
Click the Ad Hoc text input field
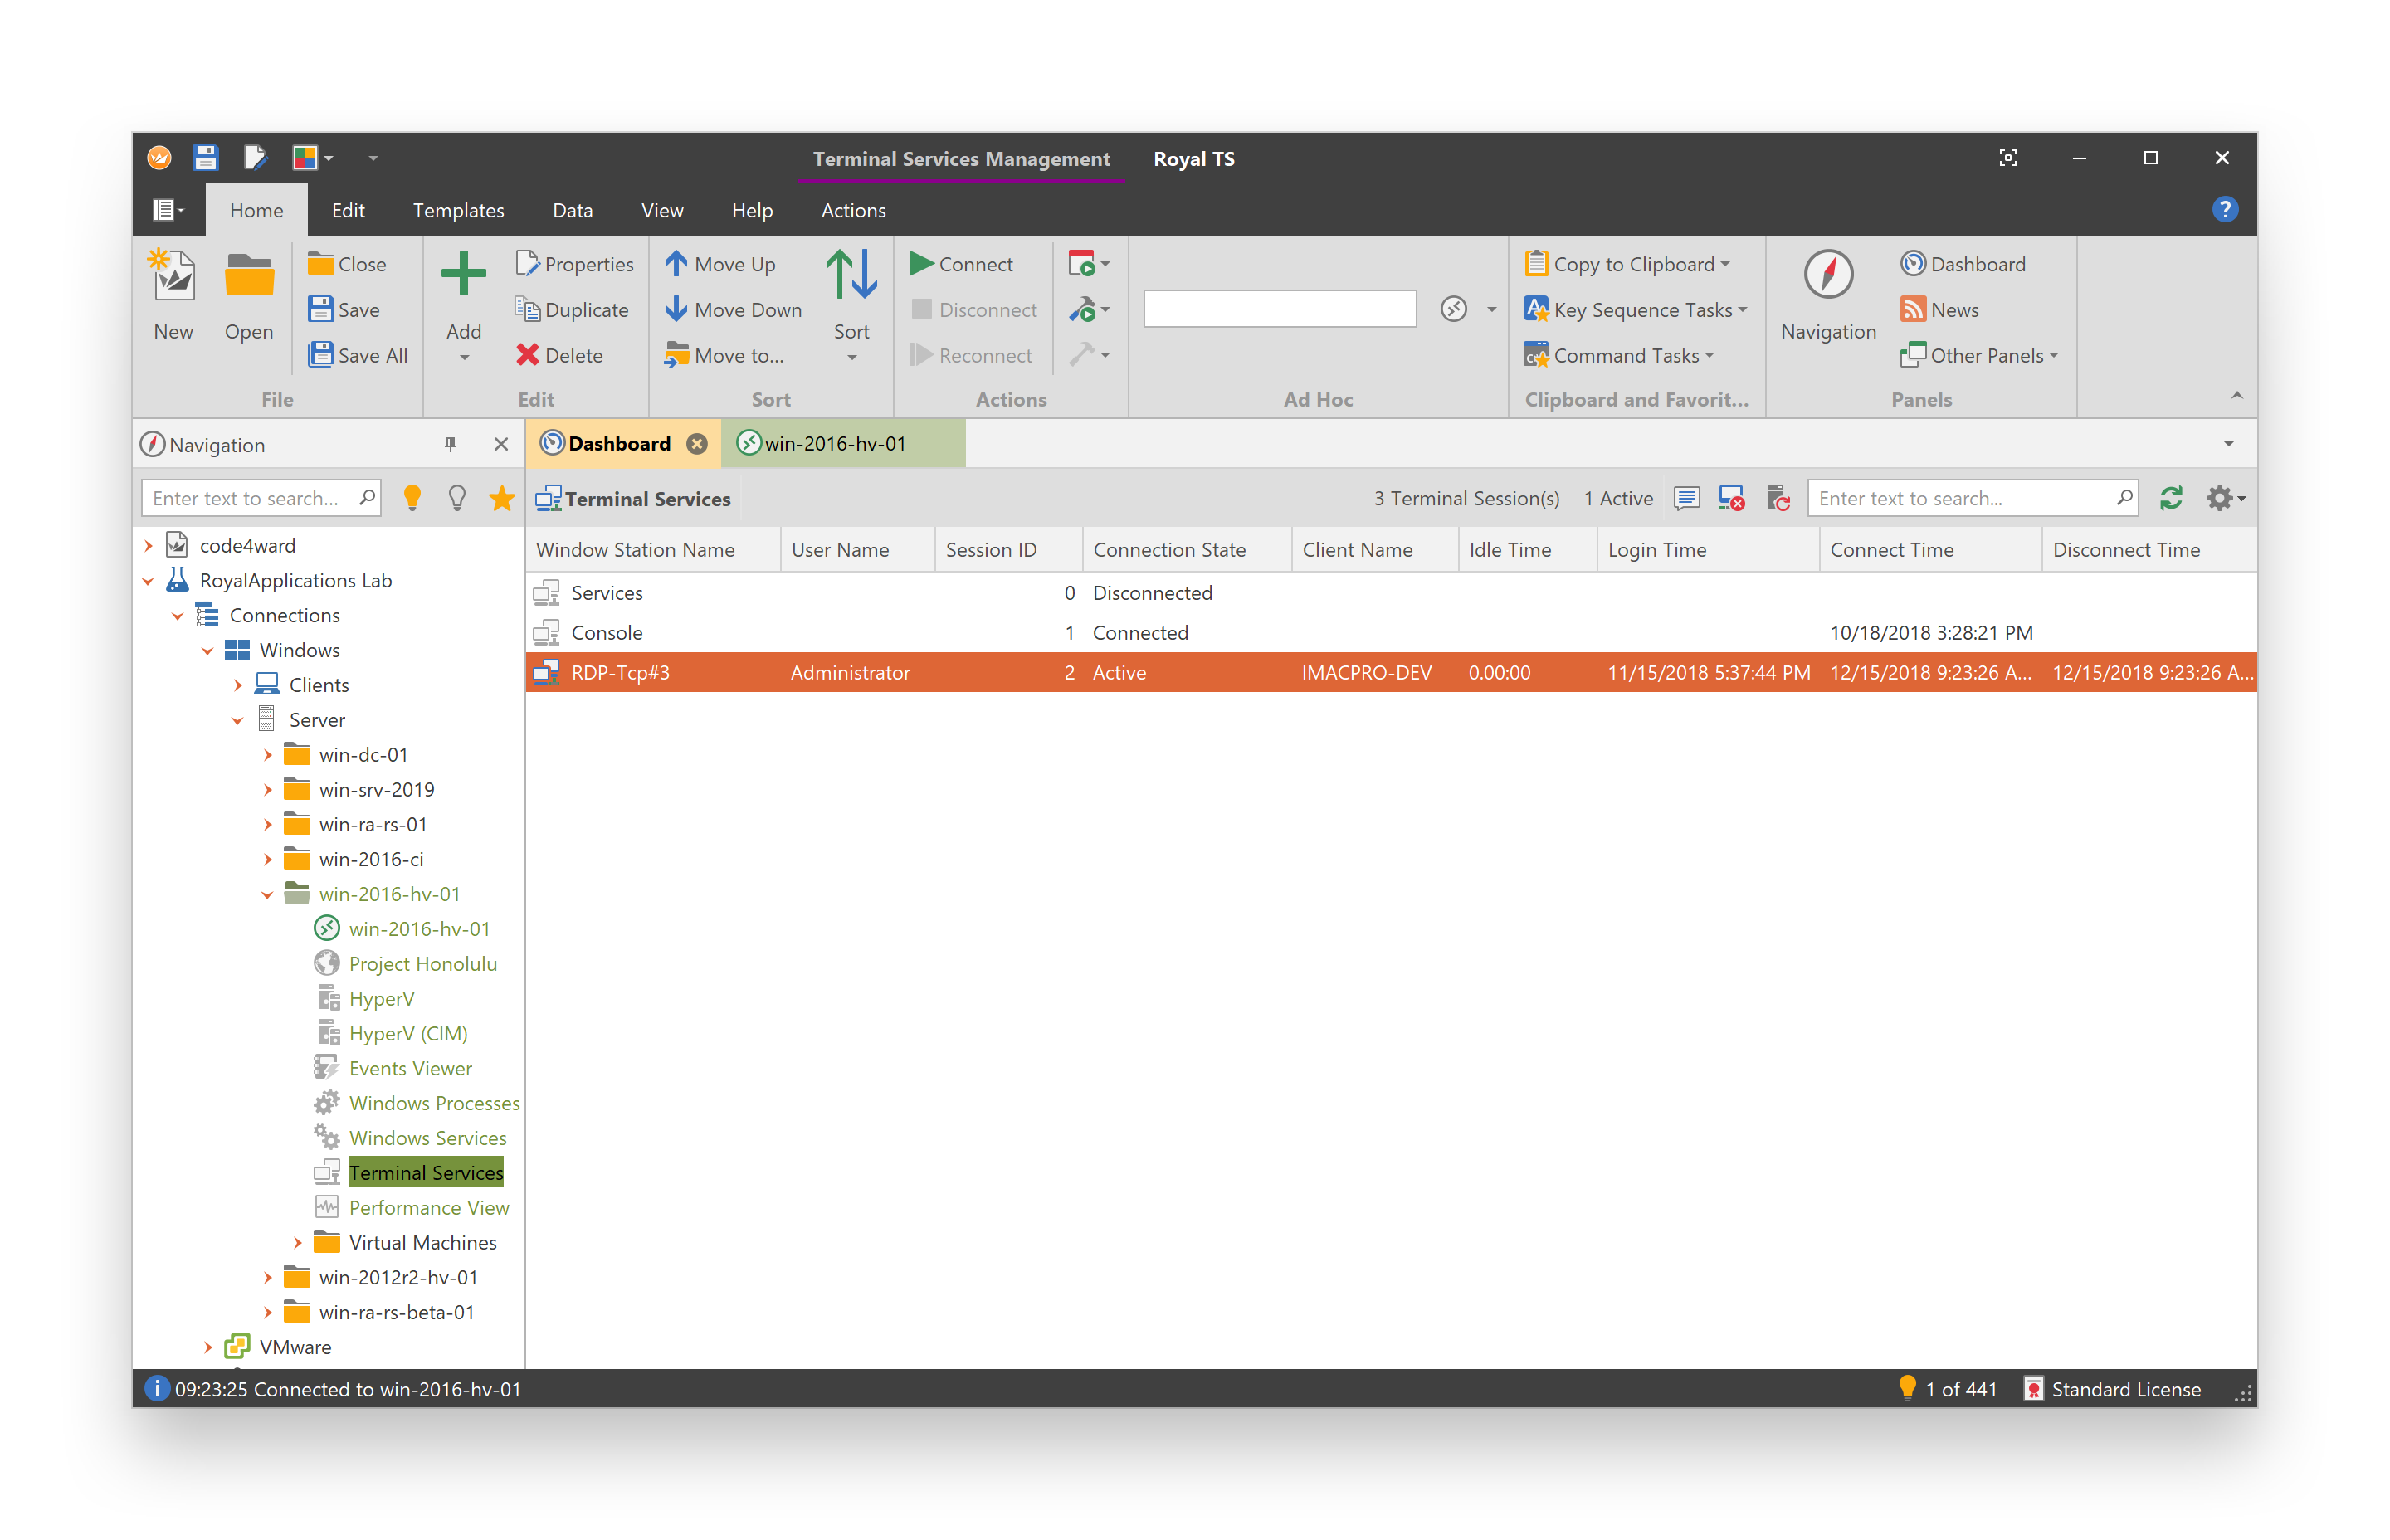click(x=1279, y=310)
